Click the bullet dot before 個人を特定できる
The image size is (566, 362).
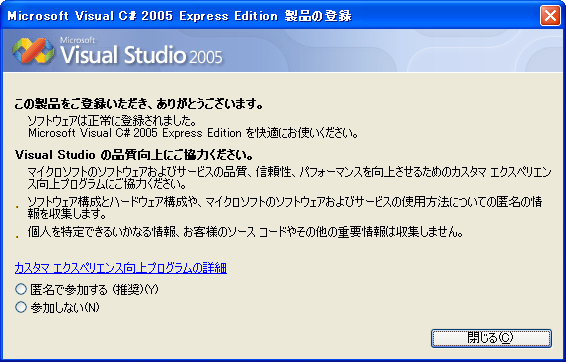[17, 237]
